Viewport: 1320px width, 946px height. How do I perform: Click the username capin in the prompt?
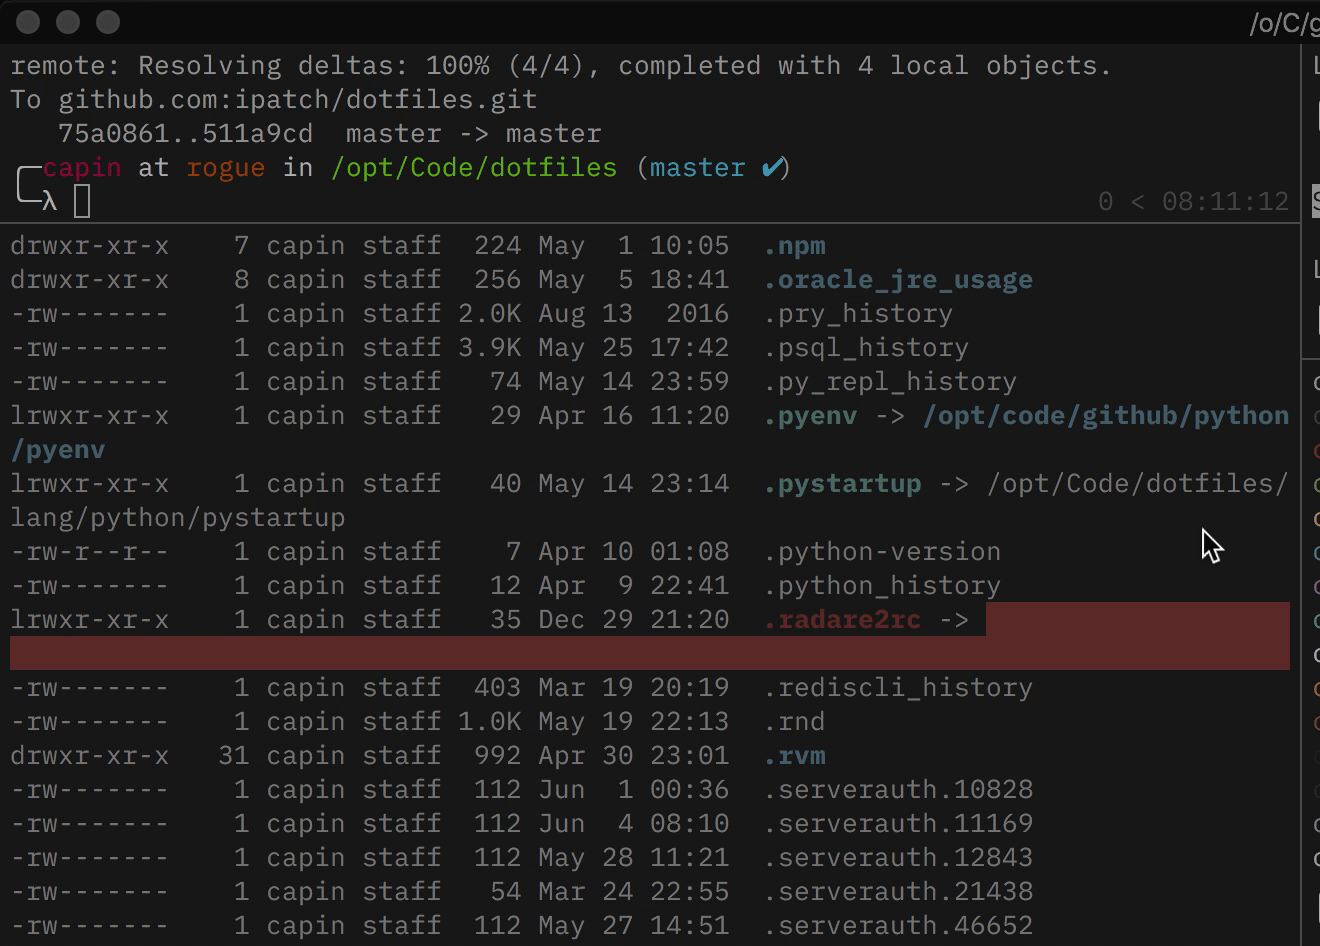(x=82, y=168)
